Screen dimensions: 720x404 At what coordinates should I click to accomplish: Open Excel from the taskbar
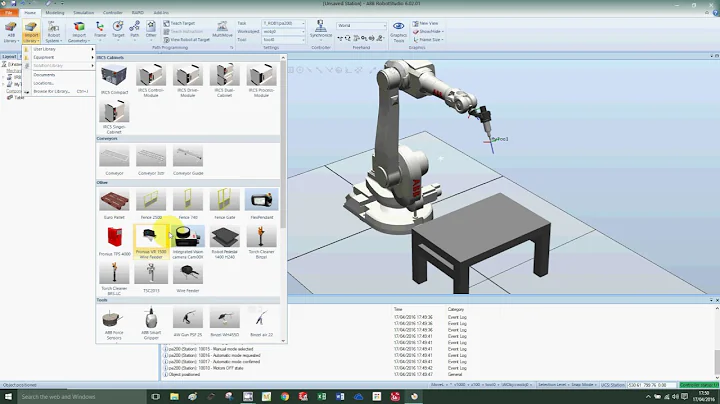tap(321, 397)
